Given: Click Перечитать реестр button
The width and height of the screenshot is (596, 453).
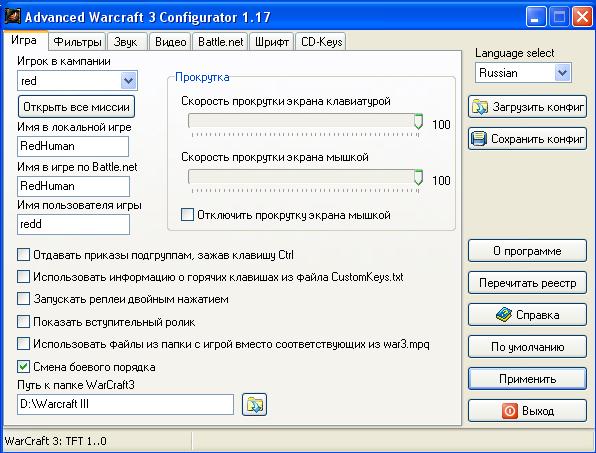Looking at the screenshot, I should [527, 283].
